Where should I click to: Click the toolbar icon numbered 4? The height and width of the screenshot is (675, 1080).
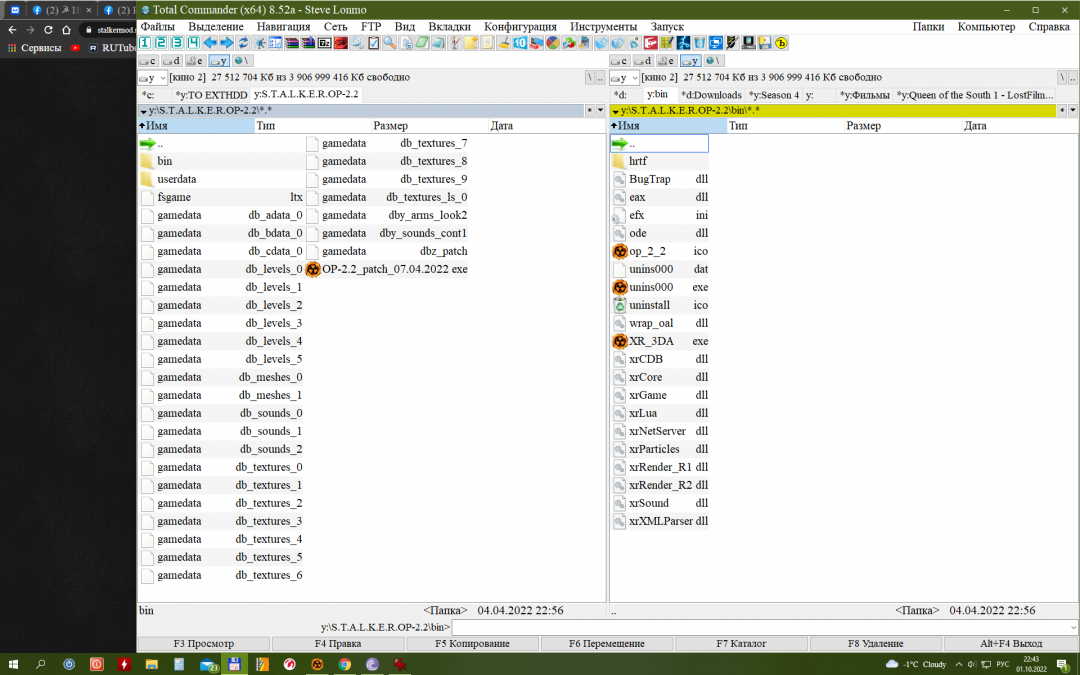click(x=194, y=43)
